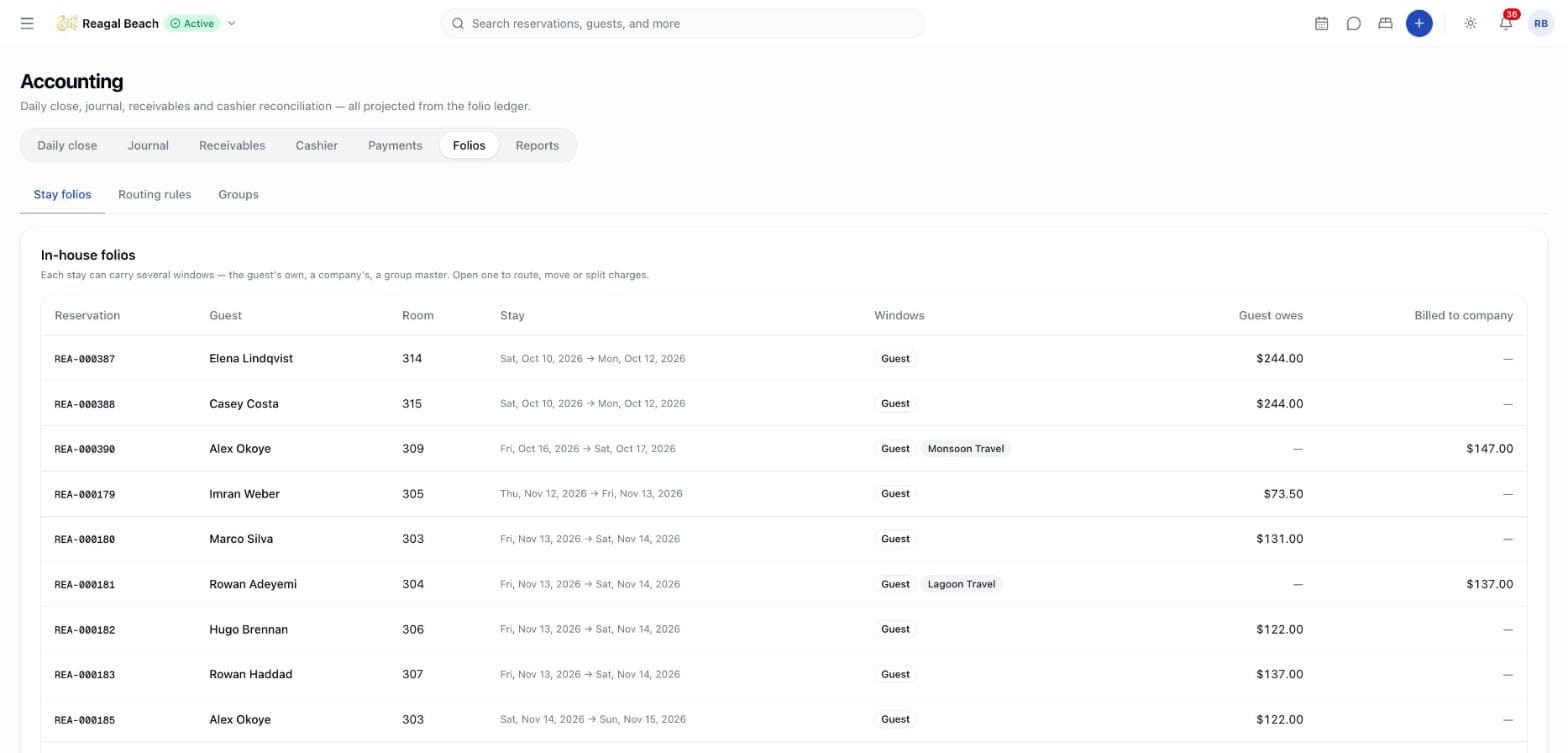Viewport: 1568px width, 753px height.
Task: Go to the Receivables tab
Action: [x=232, y=145]
